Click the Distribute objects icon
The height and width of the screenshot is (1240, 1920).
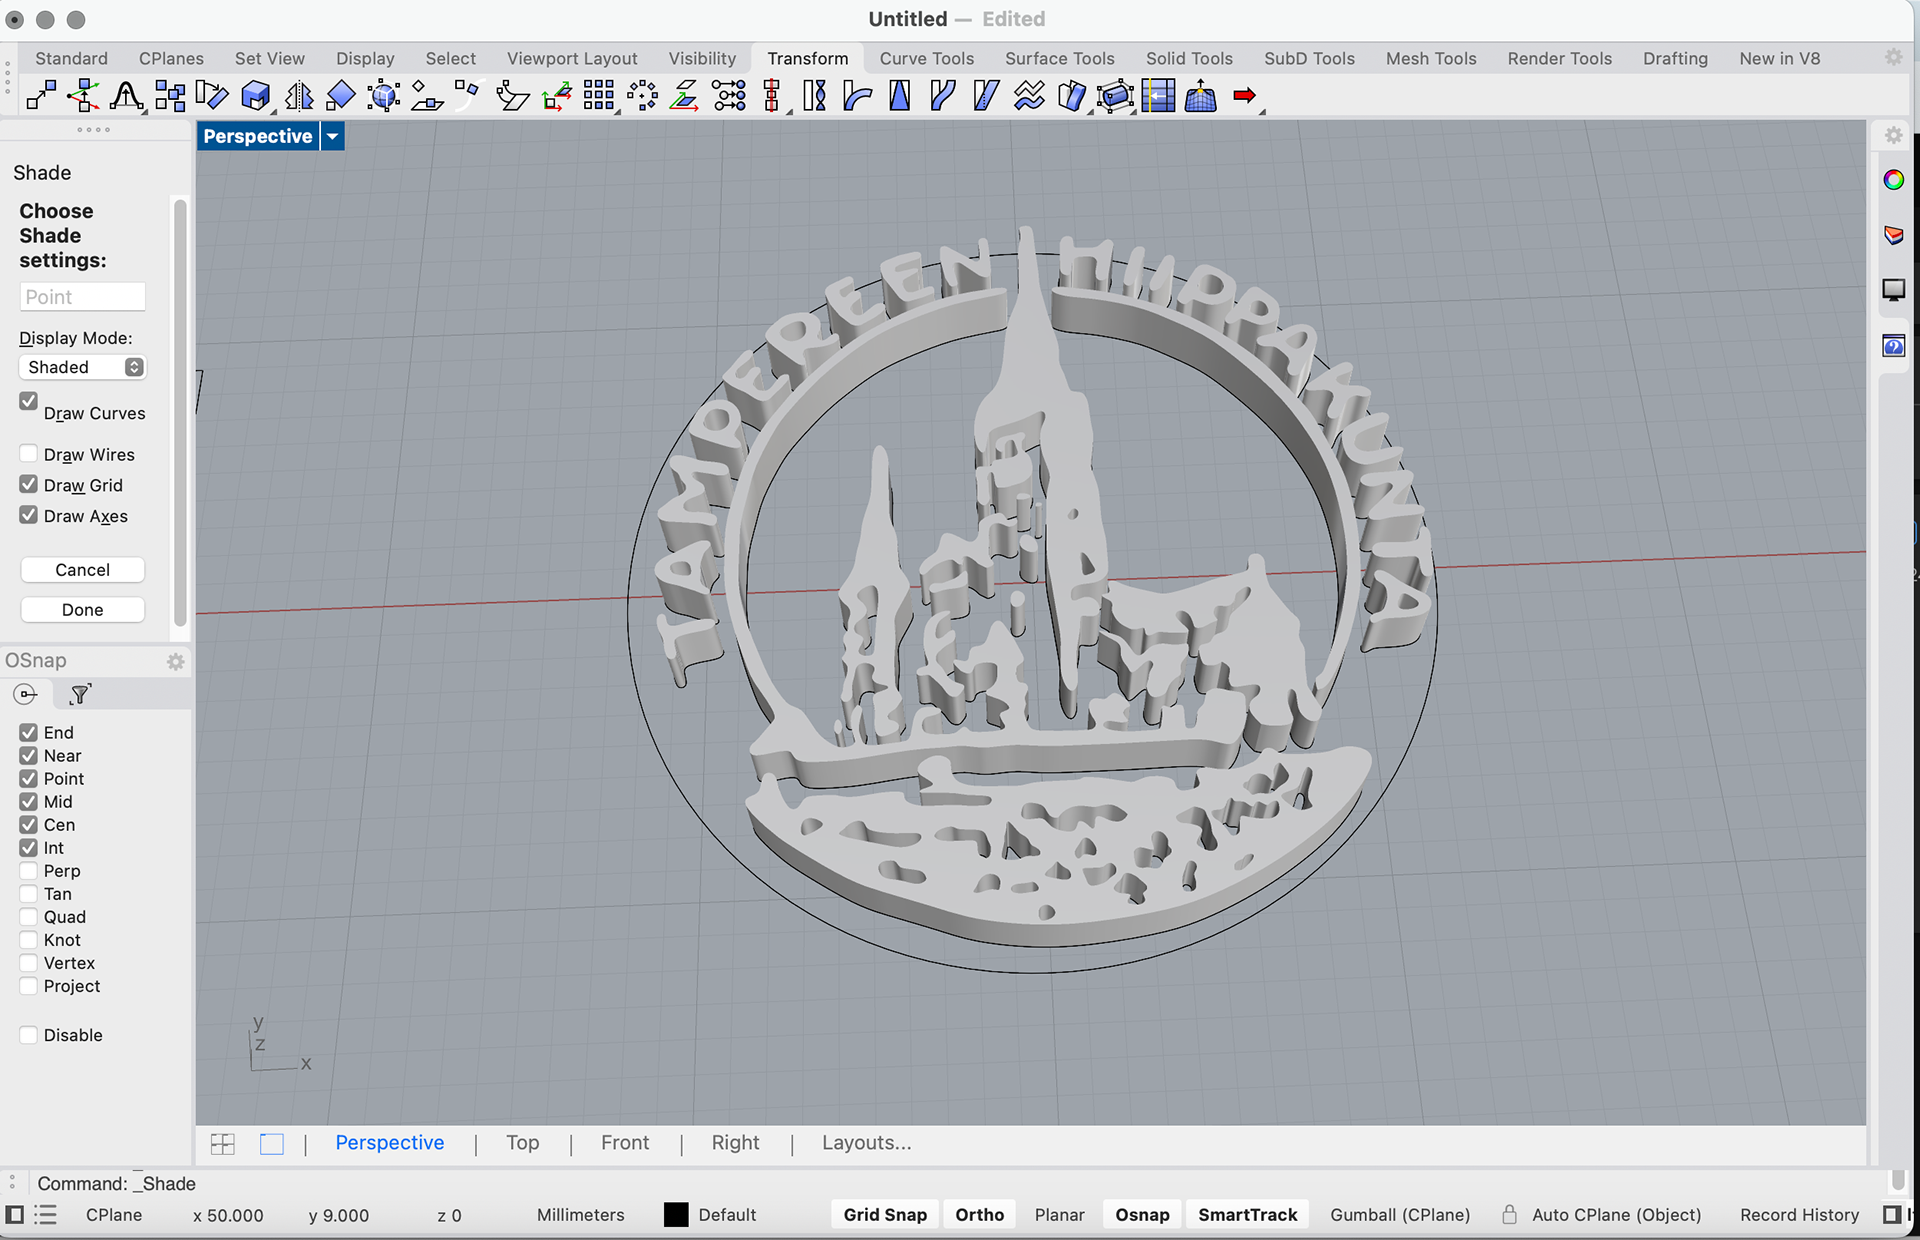point(729,96)
